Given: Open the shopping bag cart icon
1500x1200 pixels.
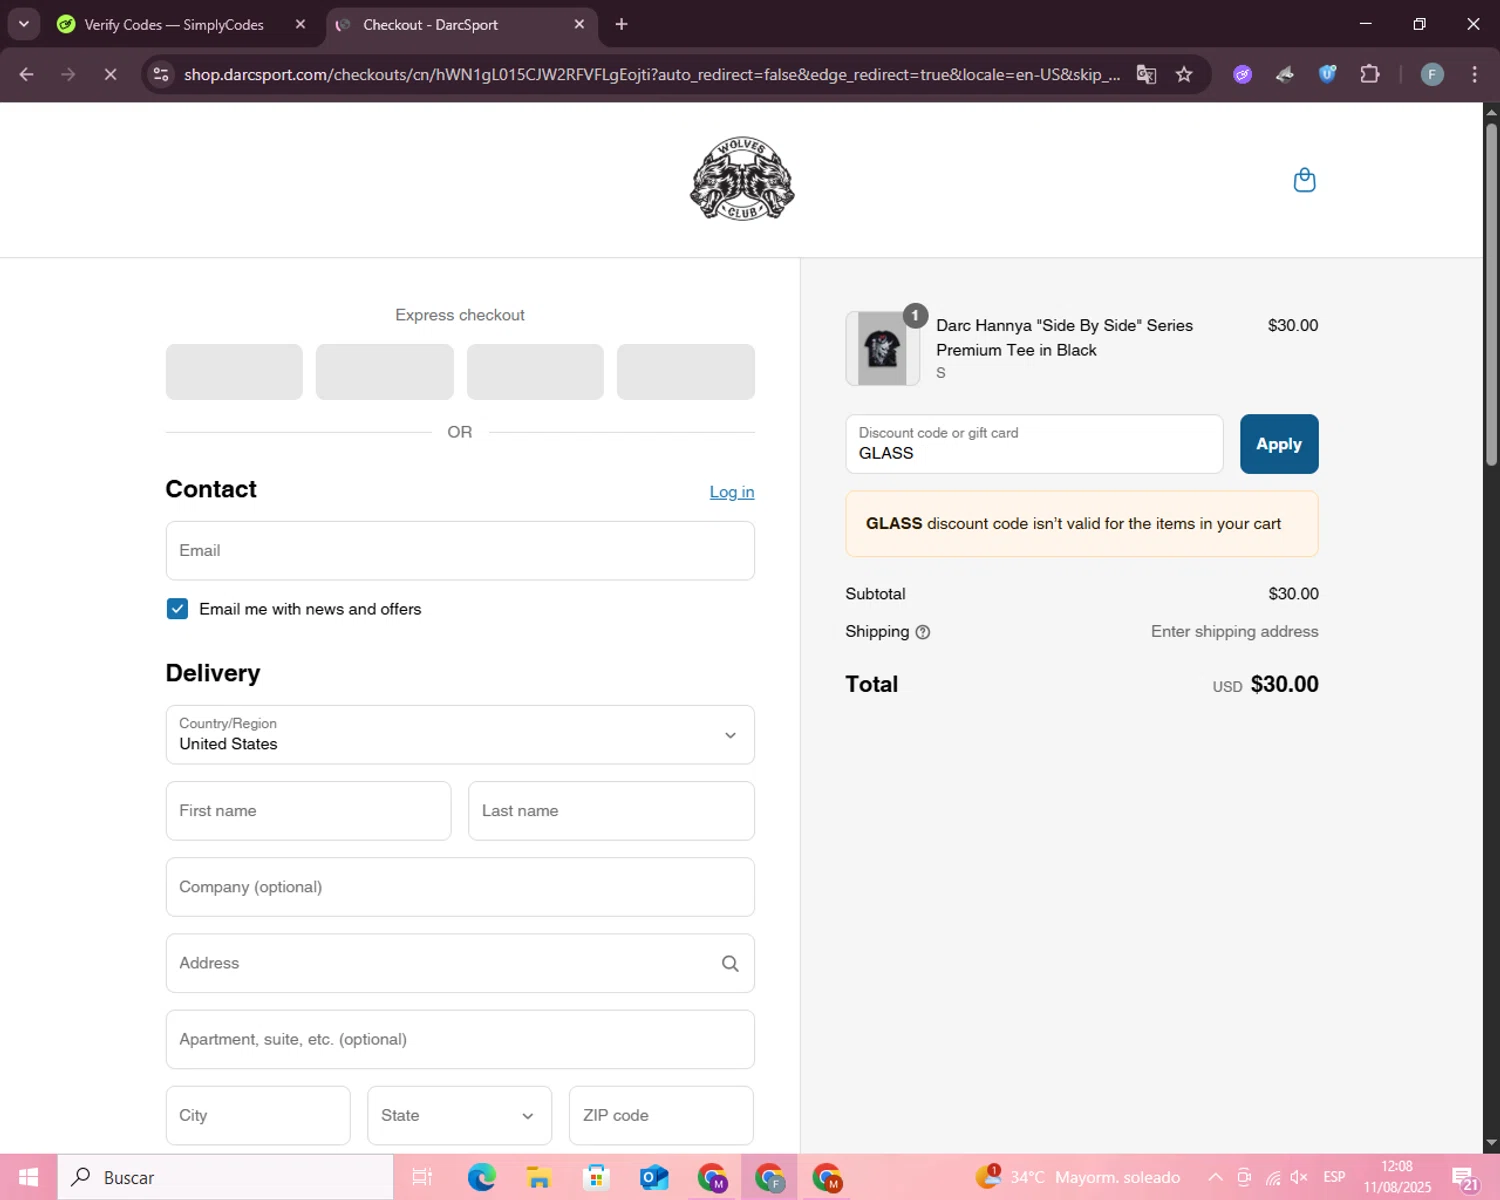Looking at the screenshot, I should [x=1304, y=180].
